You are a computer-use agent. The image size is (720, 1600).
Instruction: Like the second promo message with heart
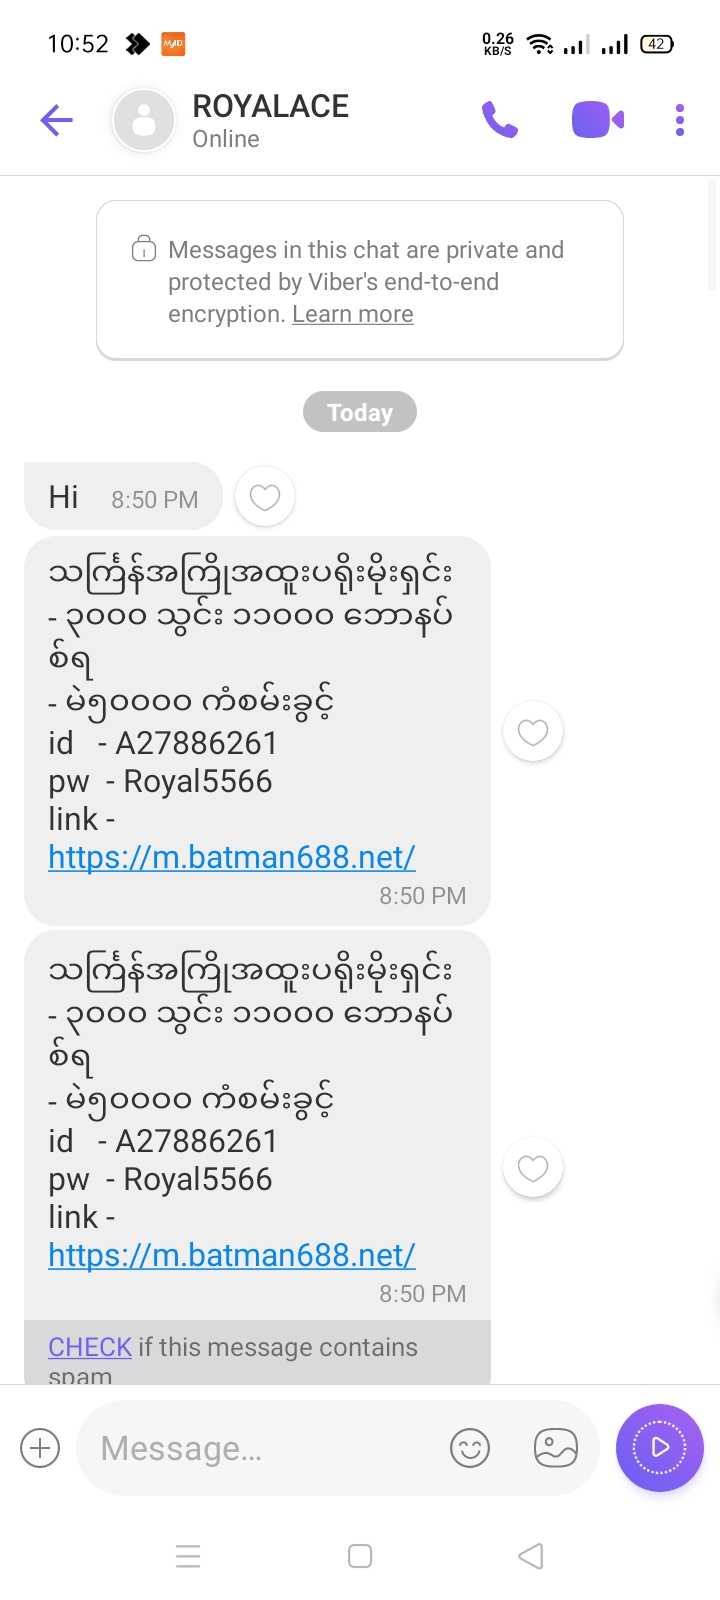point(533,1168)
